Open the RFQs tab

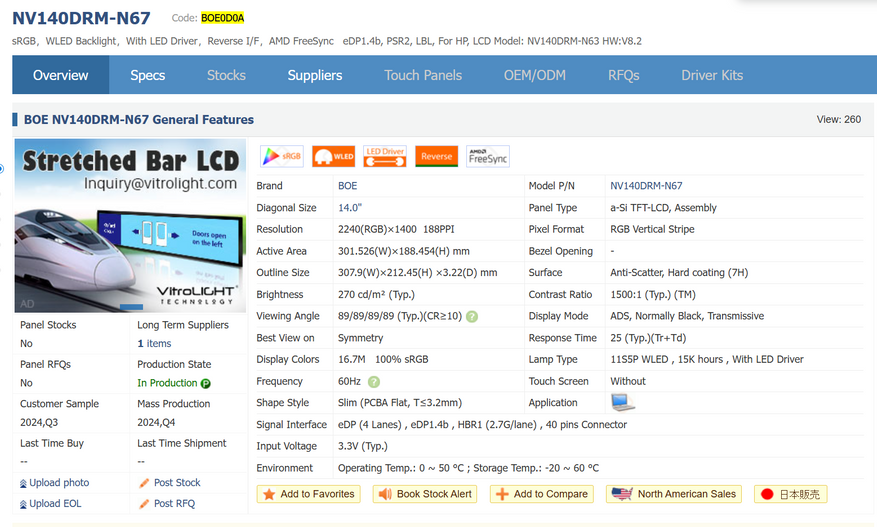(624, 75)
